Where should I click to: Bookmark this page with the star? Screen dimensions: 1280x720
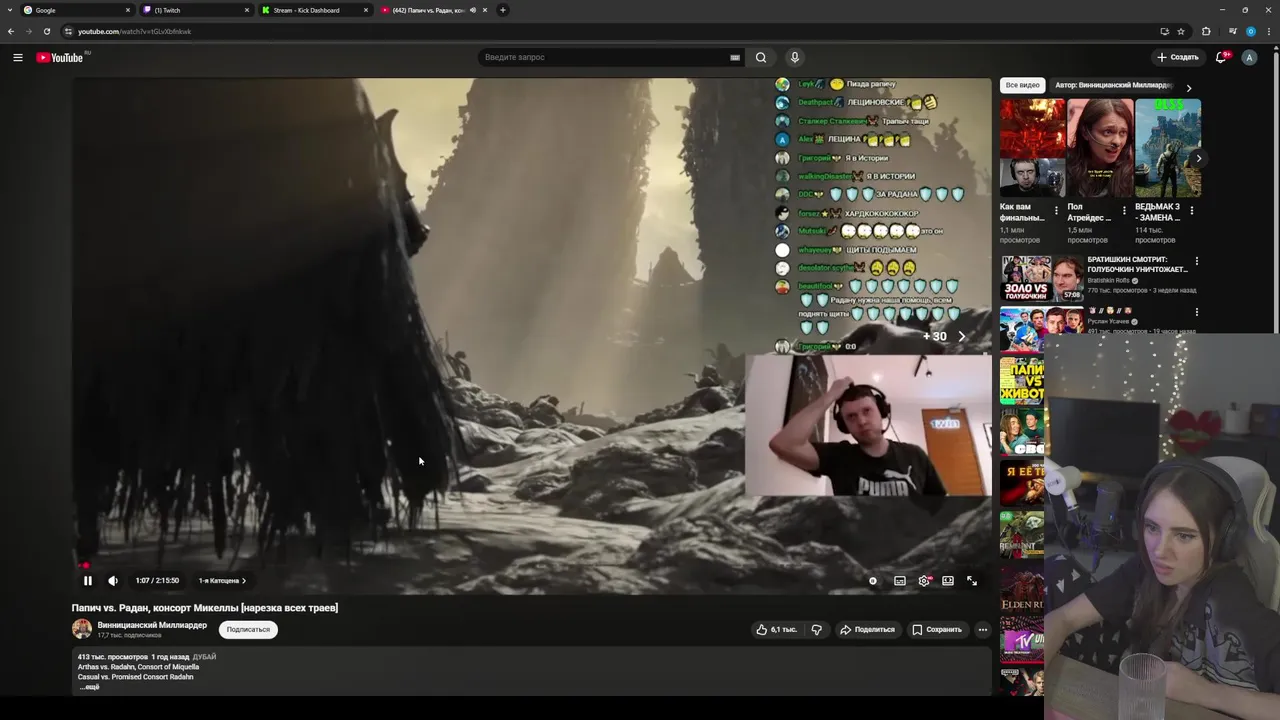click(1181, 31)
